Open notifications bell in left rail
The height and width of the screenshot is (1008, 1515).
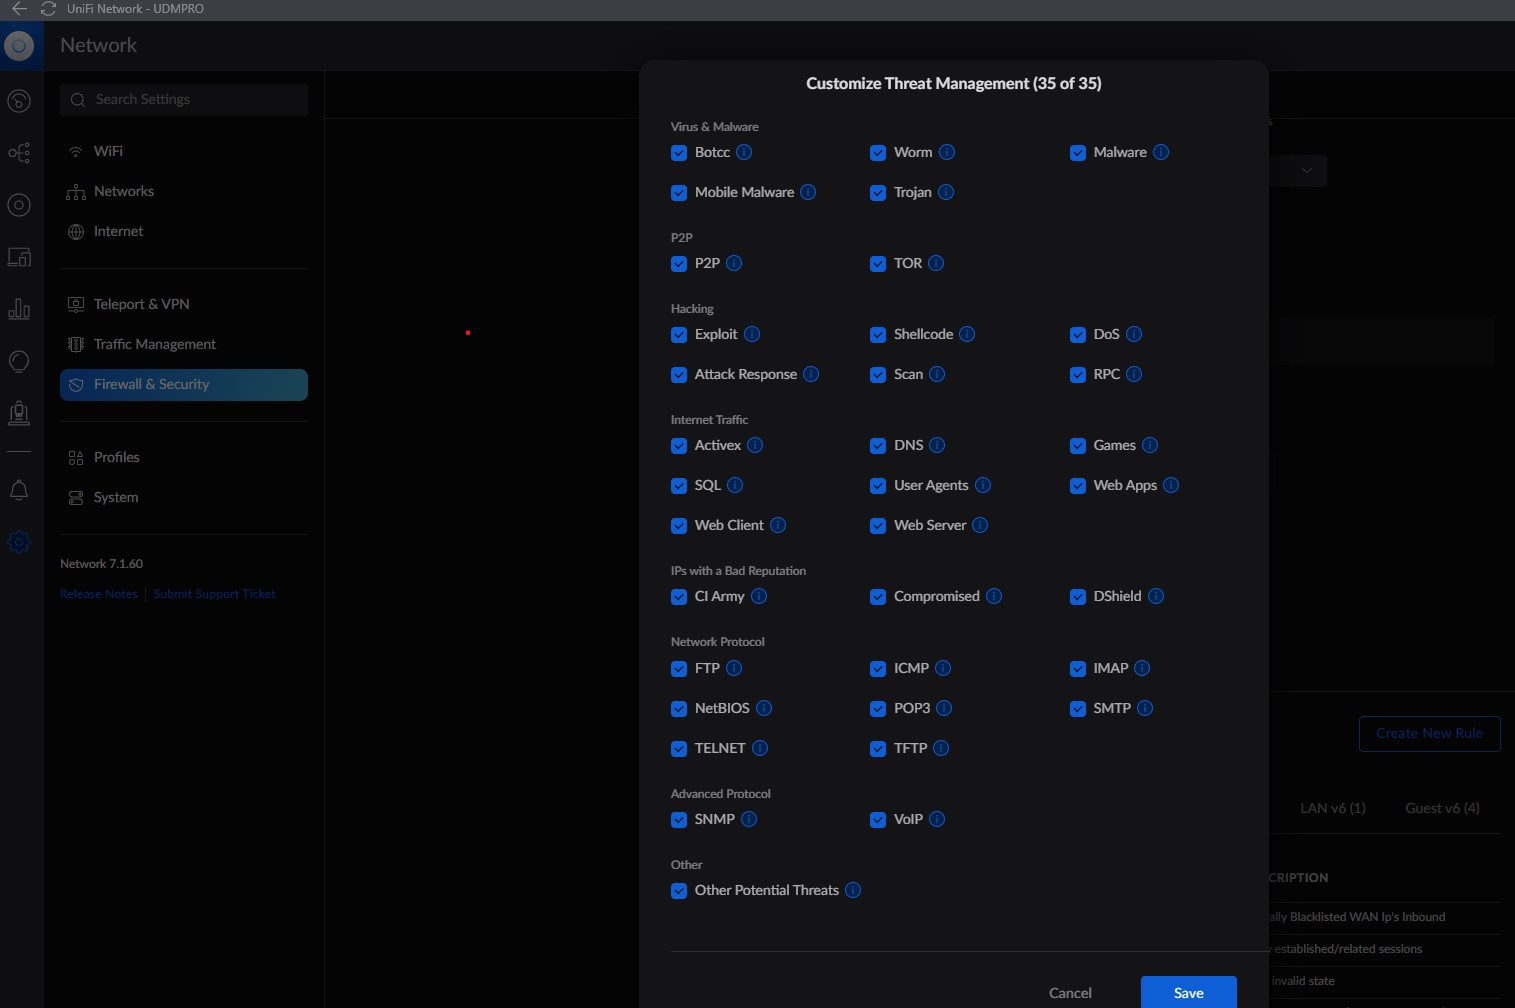point(19,490)
